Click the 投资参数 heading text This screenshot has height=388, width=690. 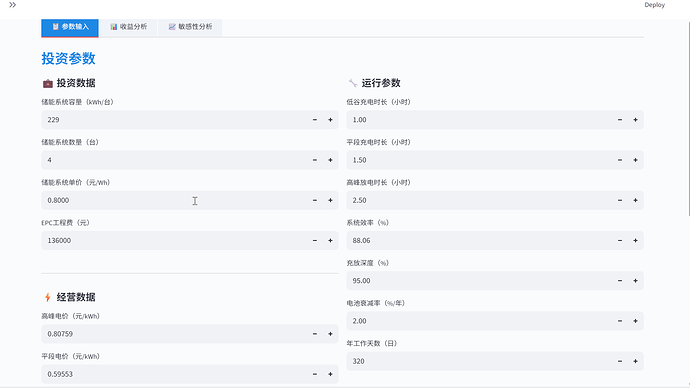click(x=68, y=59)
